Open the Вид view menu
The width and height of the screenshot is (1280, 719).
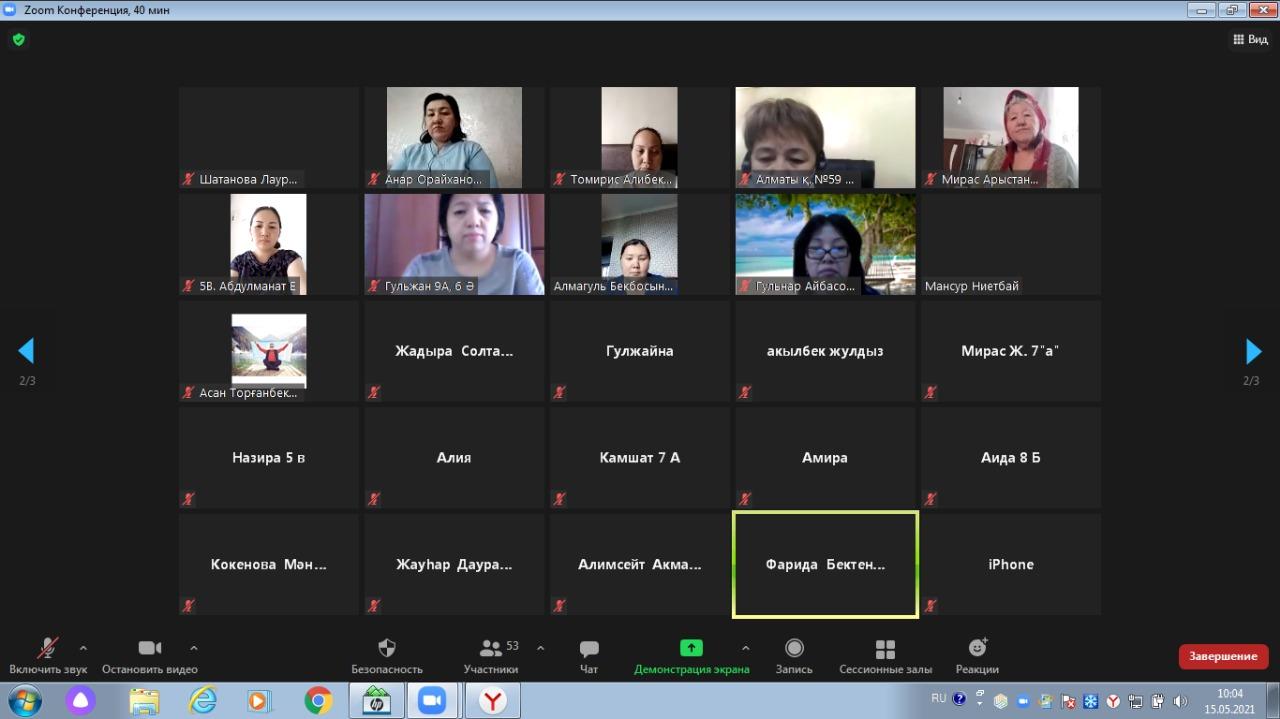coord(1250,40)
